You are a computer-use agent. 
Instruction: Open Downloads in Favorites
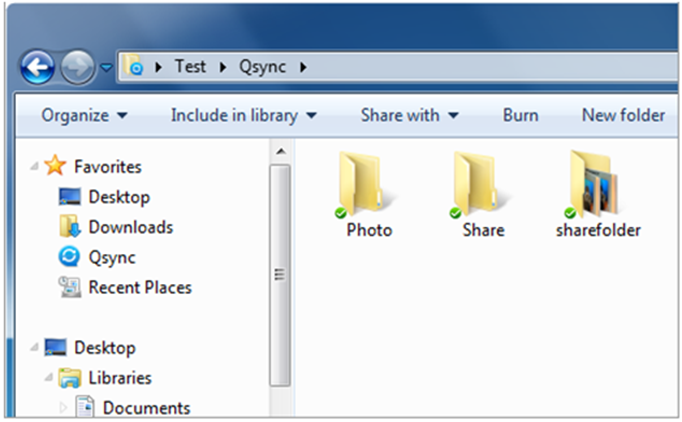(130, 227)
